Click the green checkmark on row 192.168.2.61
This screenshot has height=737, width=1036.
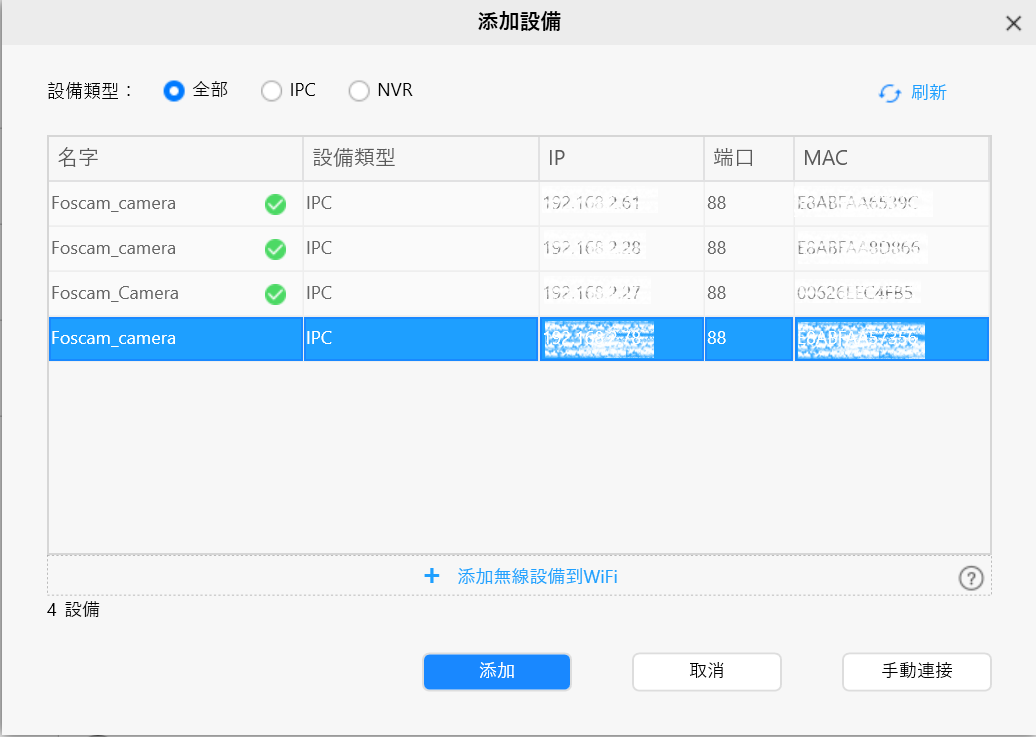276,204
